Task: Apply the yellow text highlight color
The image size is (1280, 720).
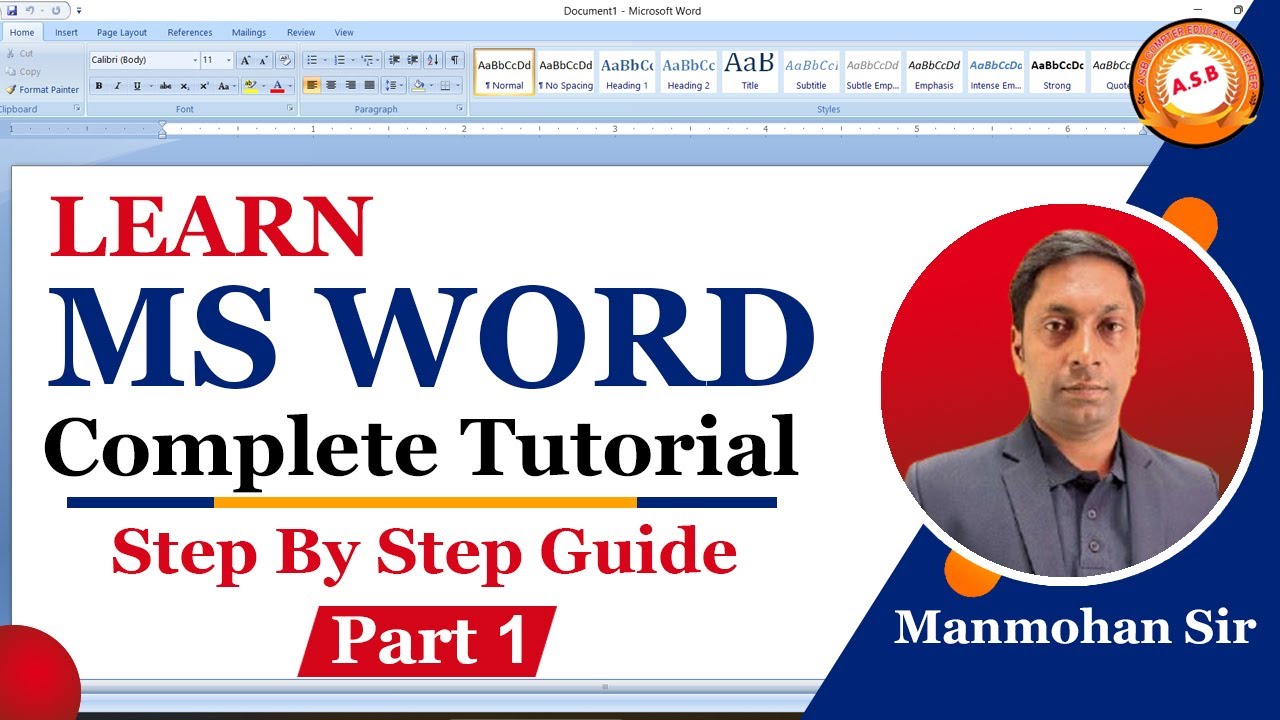Action: [x=250, y=86]
